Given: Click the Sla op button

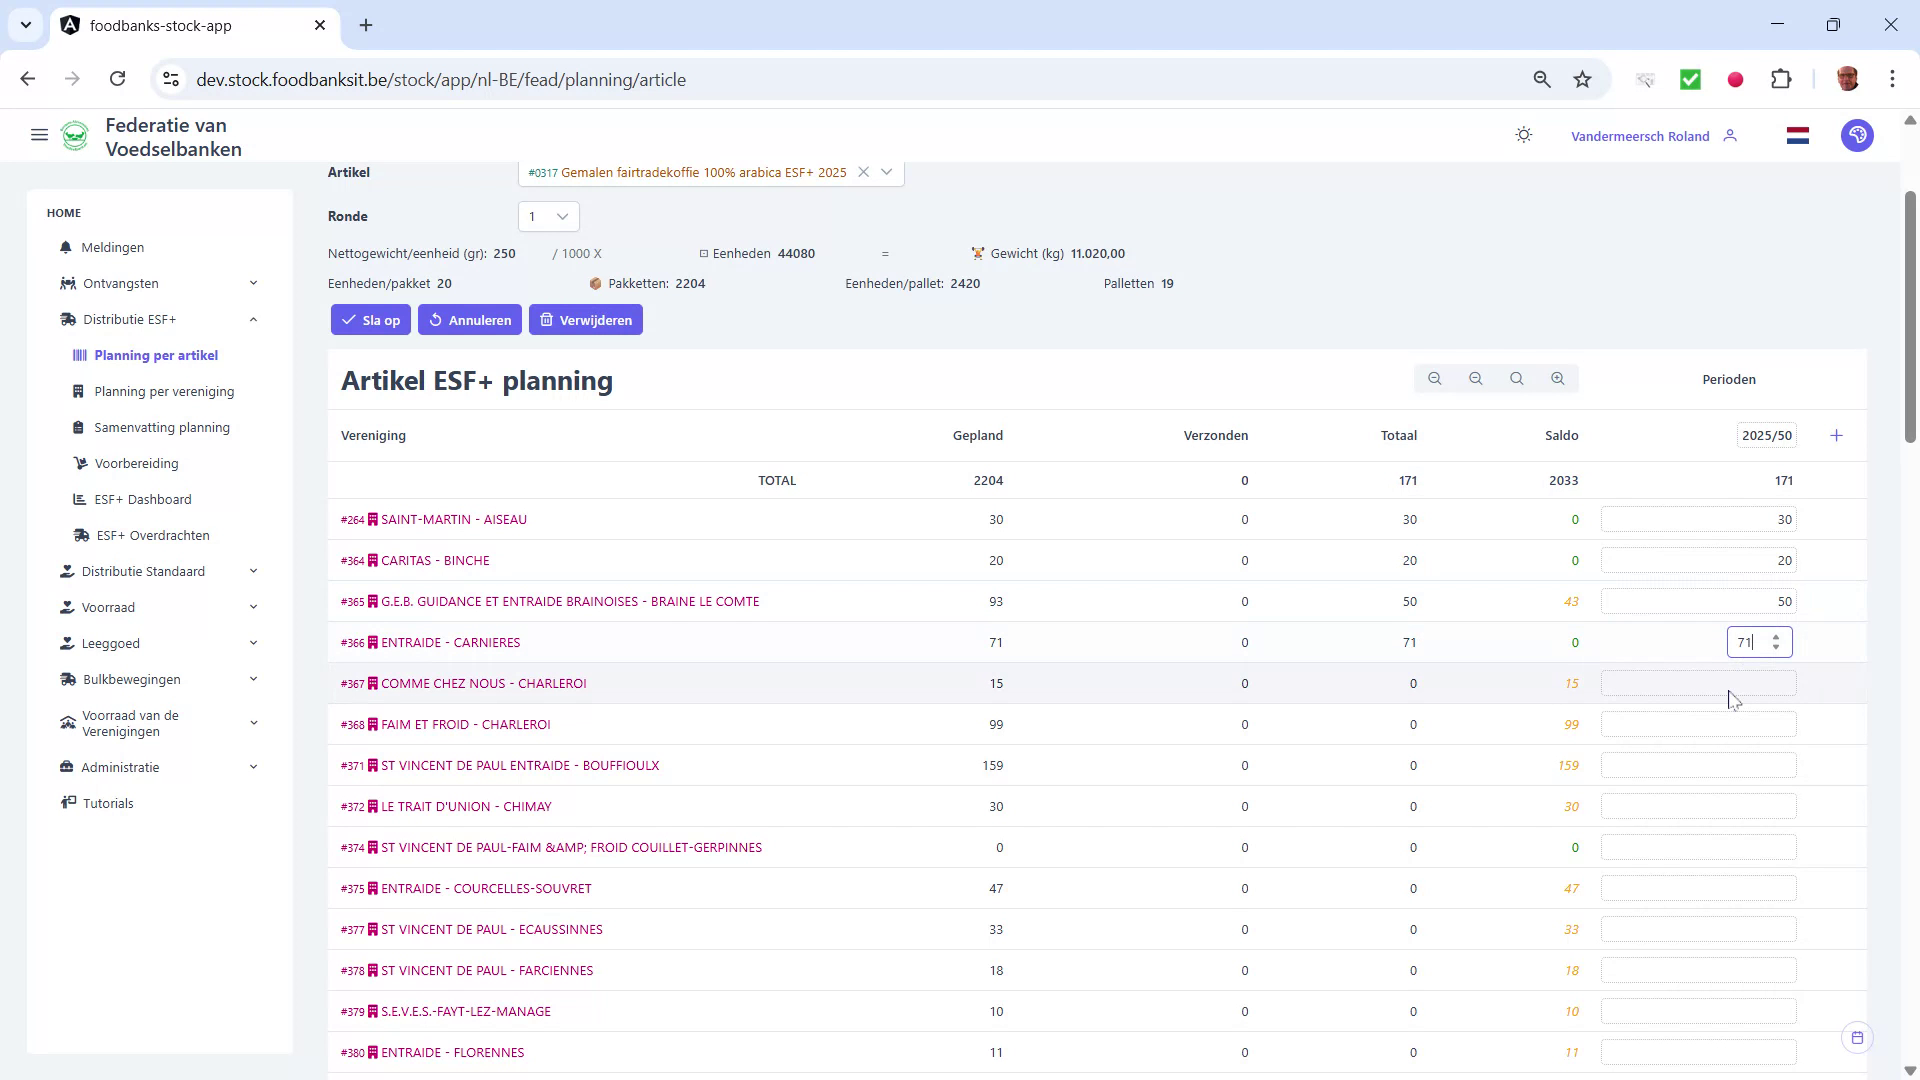Looking at the screenshot, I should (370, 320).
